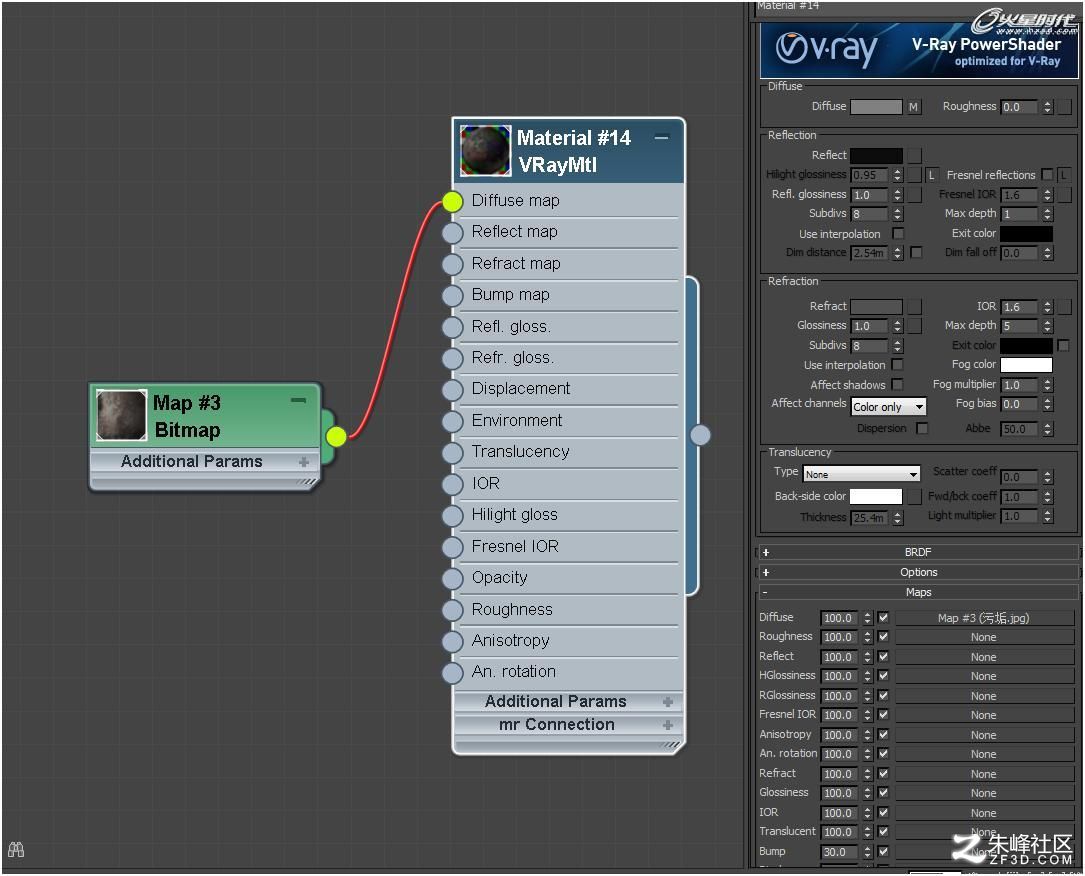Toggle refraction Use interpolation checkbox

point(898,364)
